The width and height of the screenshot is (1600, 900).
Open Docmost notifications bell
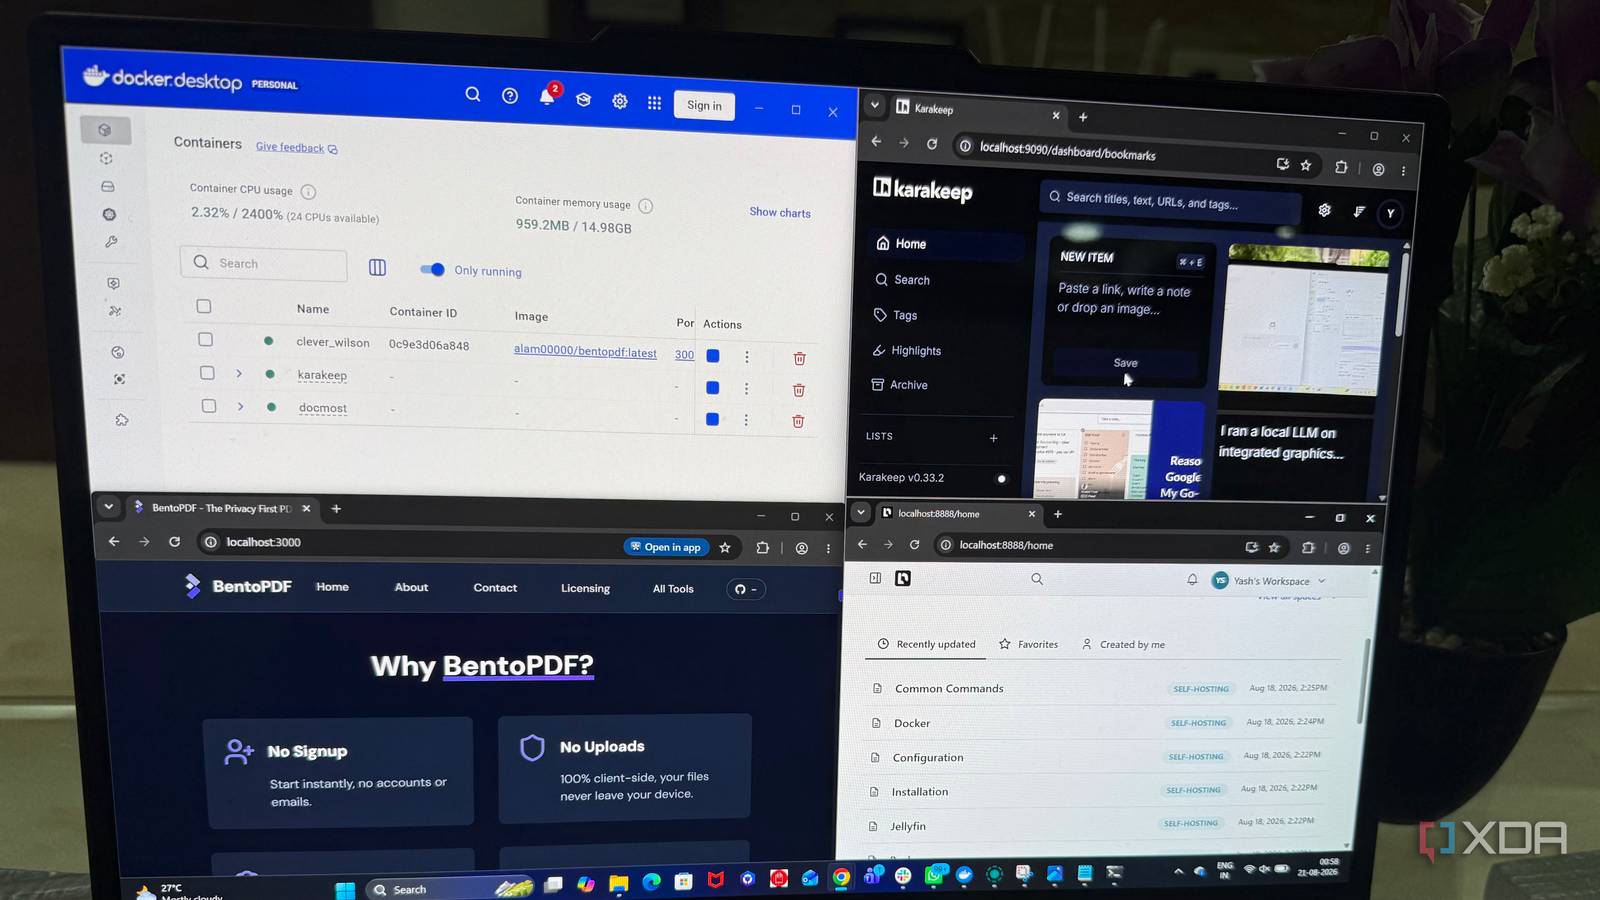coord(1192,579)
